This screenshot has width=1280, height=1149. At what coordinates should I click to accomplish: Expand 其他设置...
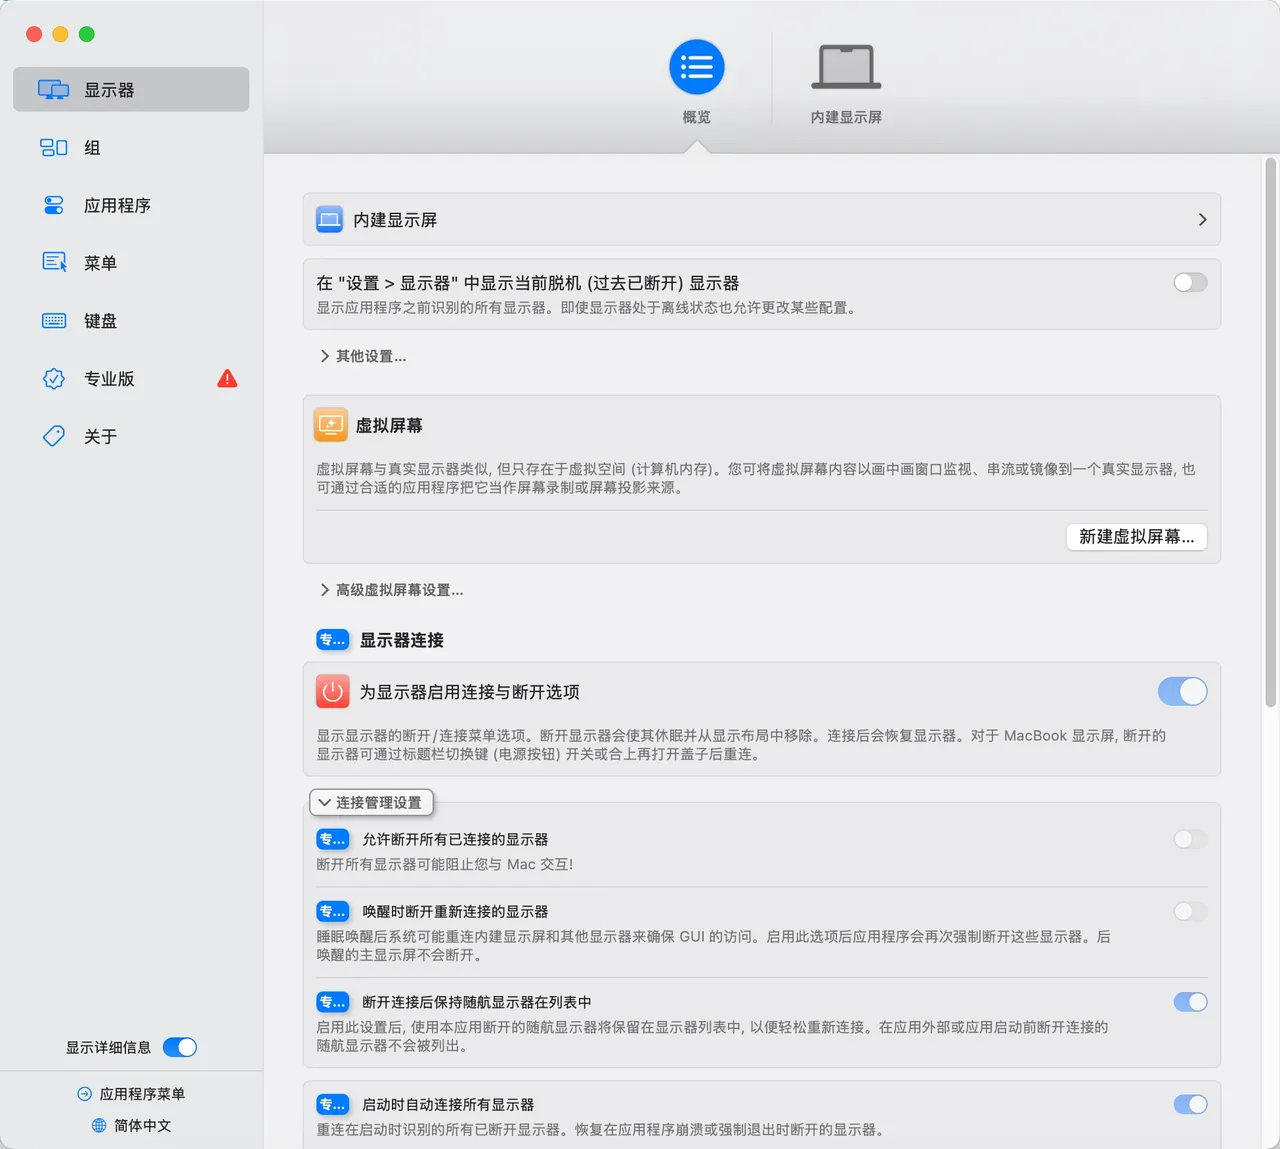[x=363, y=356]
